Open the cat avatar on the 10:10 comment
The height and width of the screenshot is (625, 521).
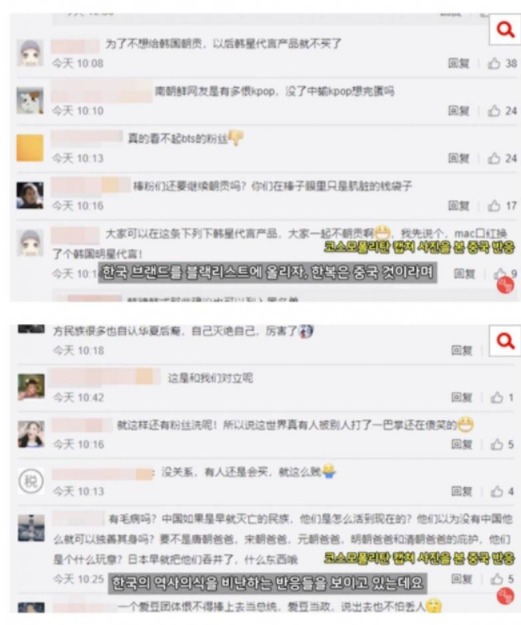pos(30,100)
